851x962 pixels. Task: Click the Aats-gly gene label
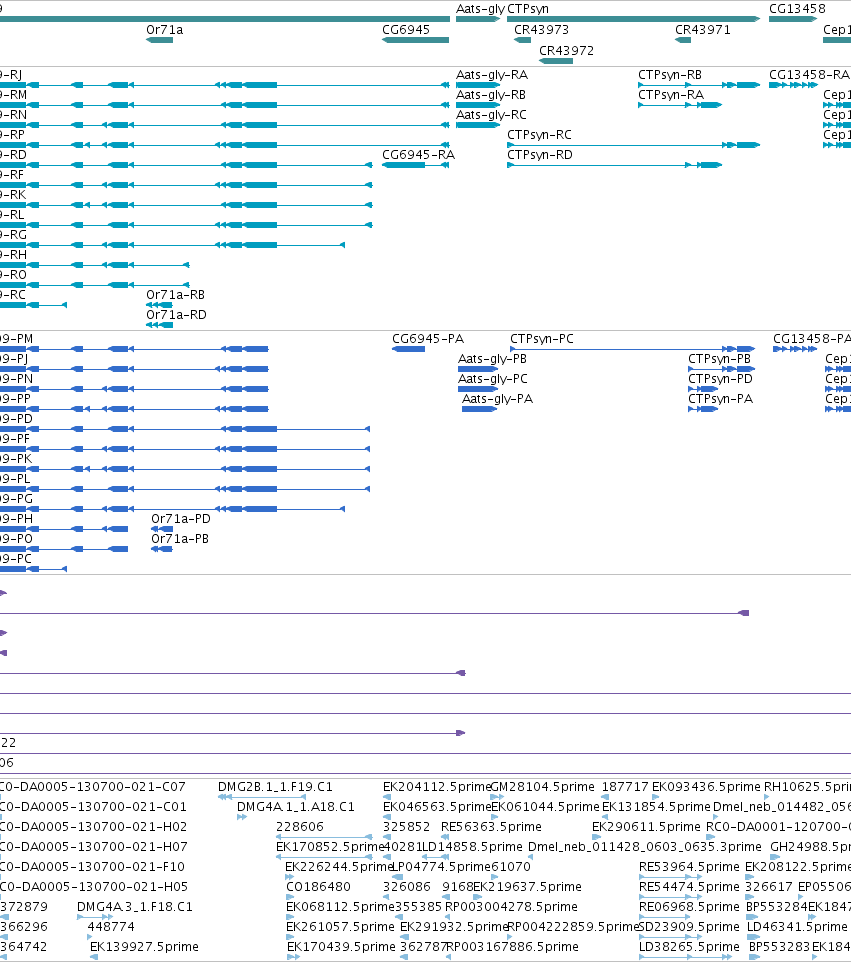pyautogui.click(x=480, y=9)
